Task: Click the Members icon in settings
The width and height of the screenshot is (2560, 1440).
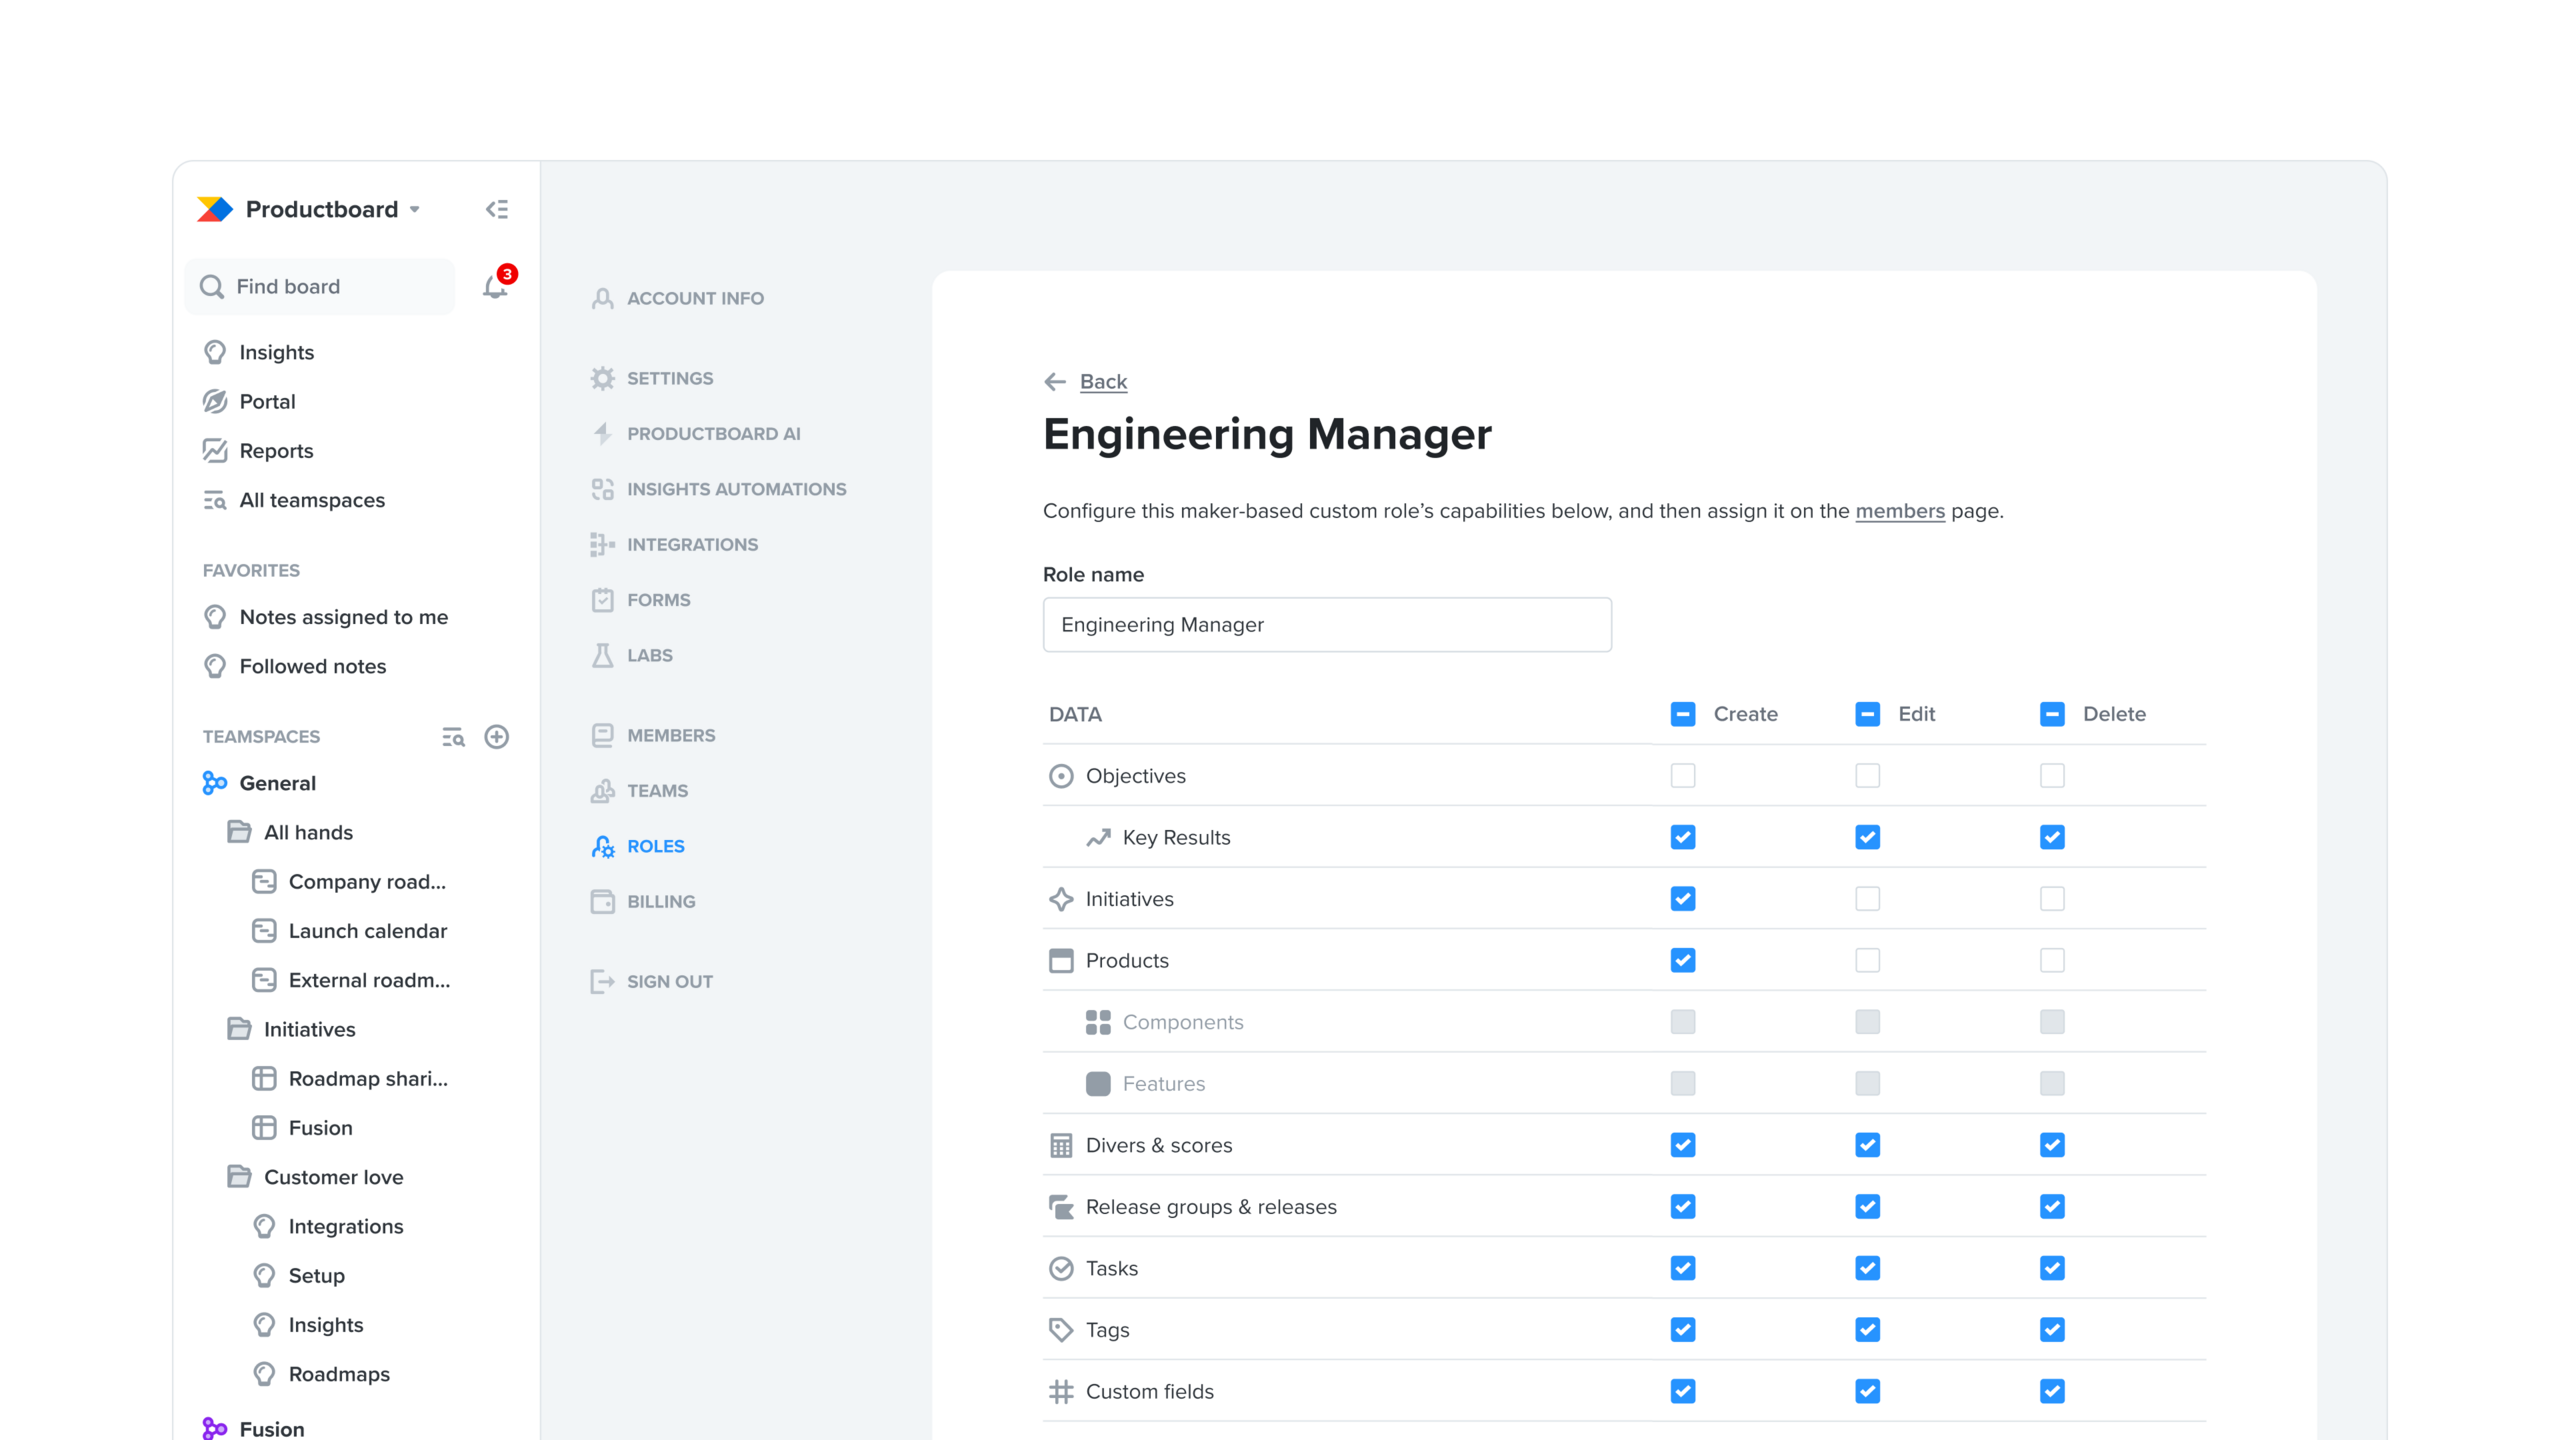Action: (x=601, y=735)
